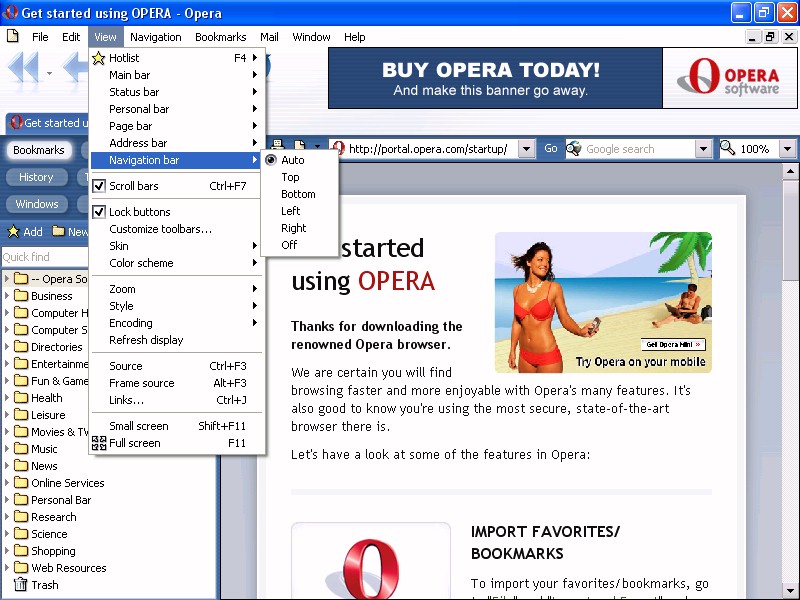Open the address bar URL dropdown

point(527,149)
